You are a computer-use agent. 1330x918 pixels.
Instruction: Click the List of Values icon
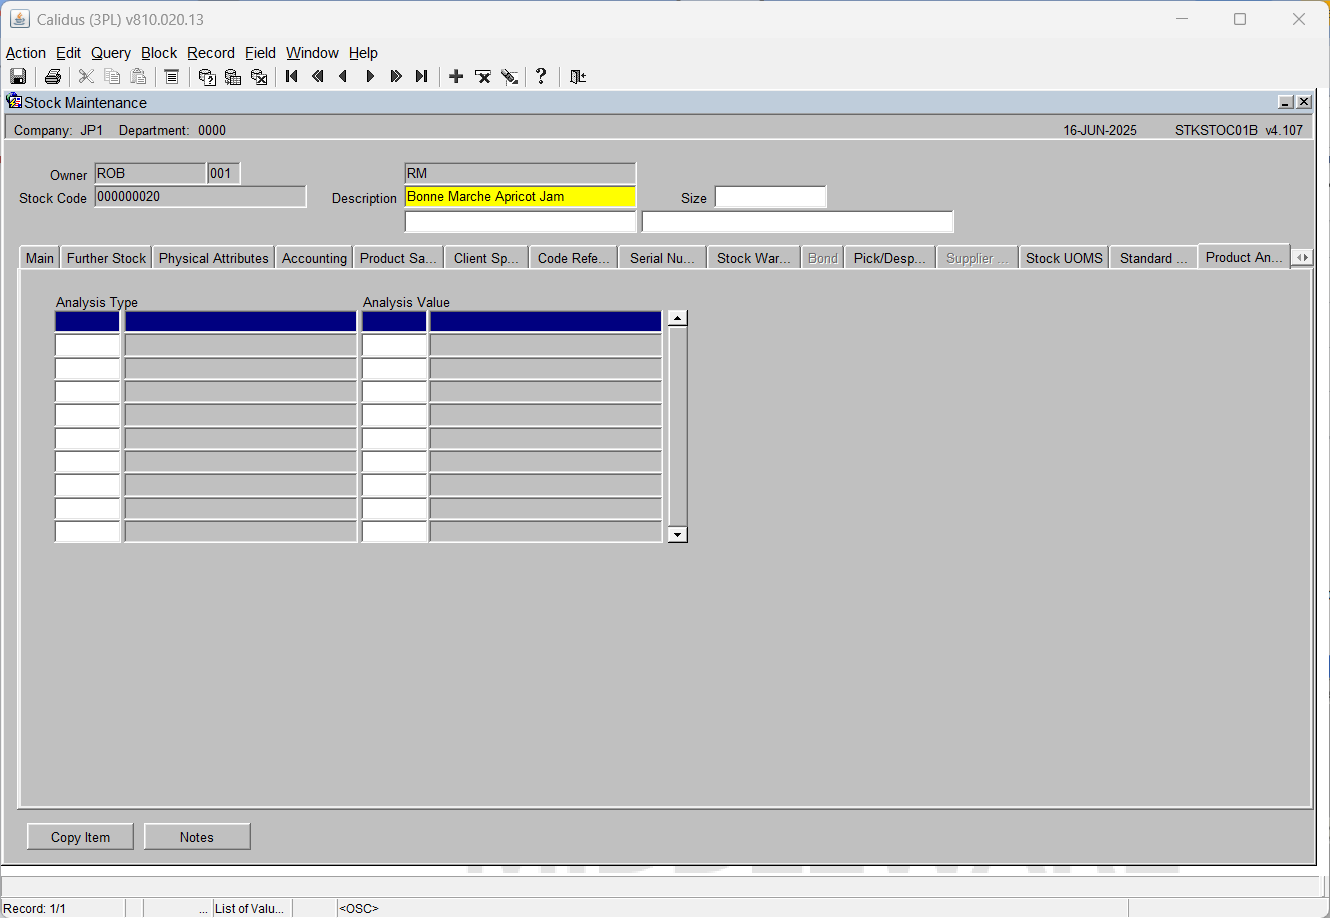(171, 76)
